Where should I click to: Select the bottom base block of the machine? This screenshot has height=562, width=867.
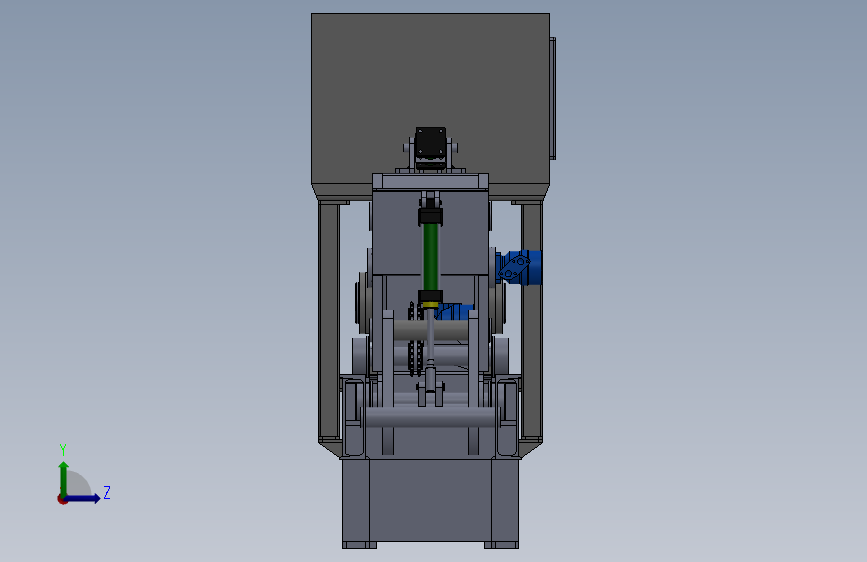[x=430, y=502]
